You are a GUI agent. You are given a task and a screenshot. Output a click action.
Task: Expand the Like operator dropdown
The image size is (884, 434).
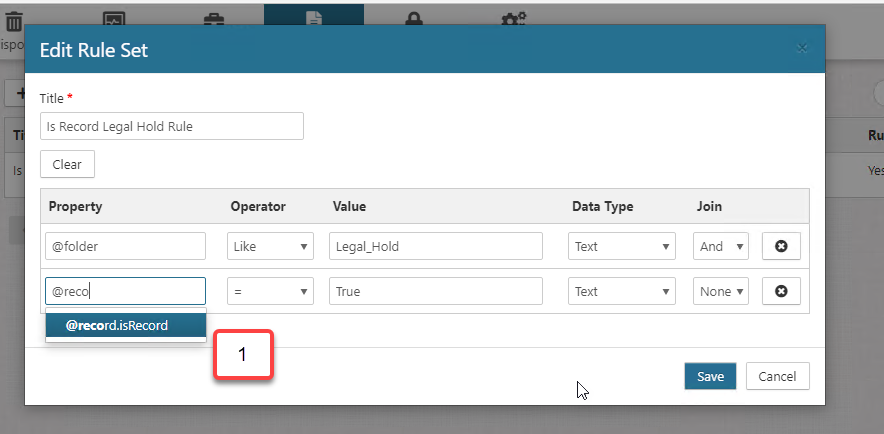(x=267, y=246)
